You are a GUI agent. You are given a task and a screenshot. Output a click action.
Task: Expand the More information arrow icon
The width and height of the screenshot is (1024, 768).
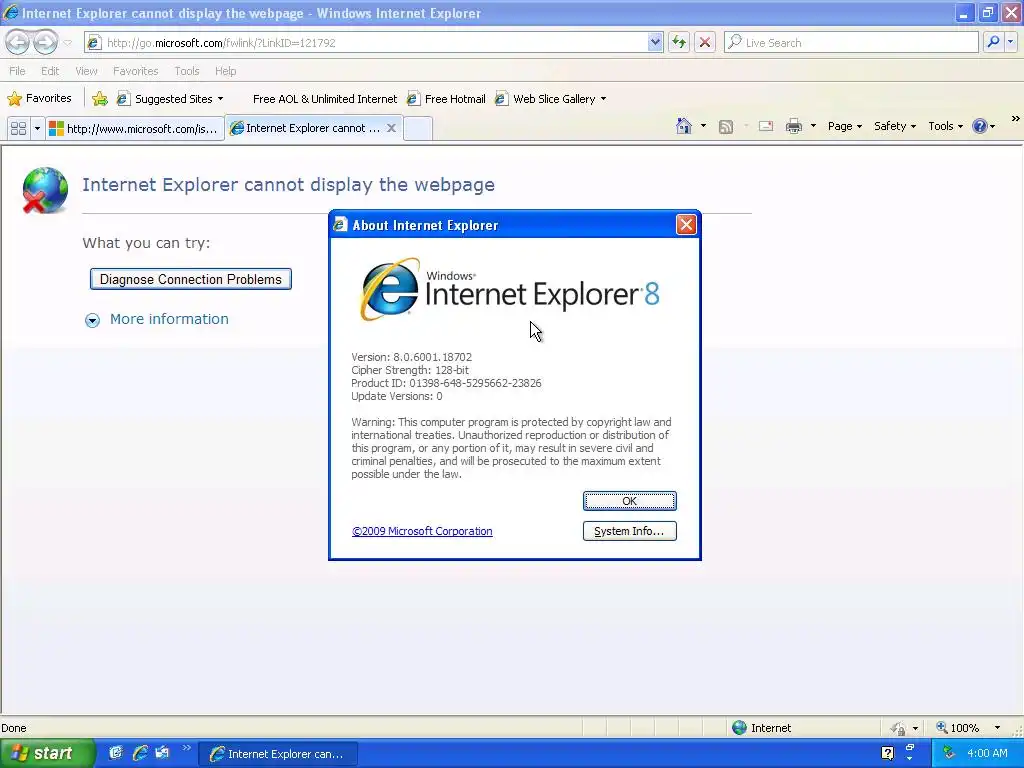92,320
